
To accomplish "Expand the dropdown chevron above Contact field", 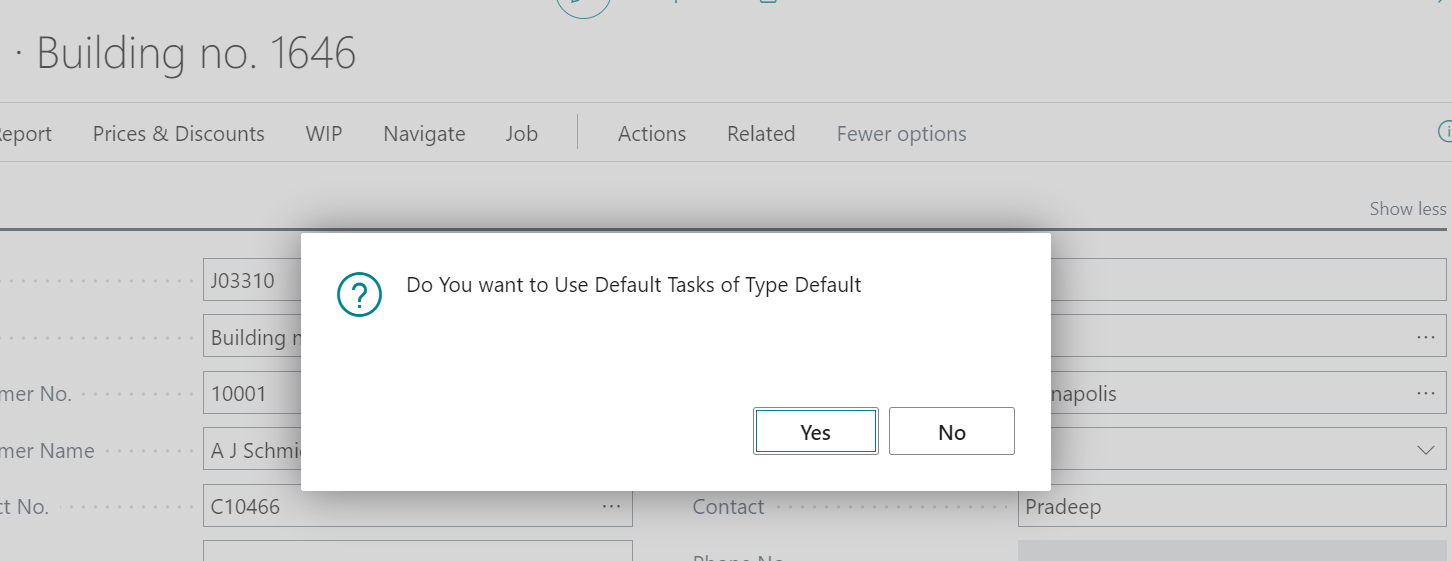I will point(1426,450).
